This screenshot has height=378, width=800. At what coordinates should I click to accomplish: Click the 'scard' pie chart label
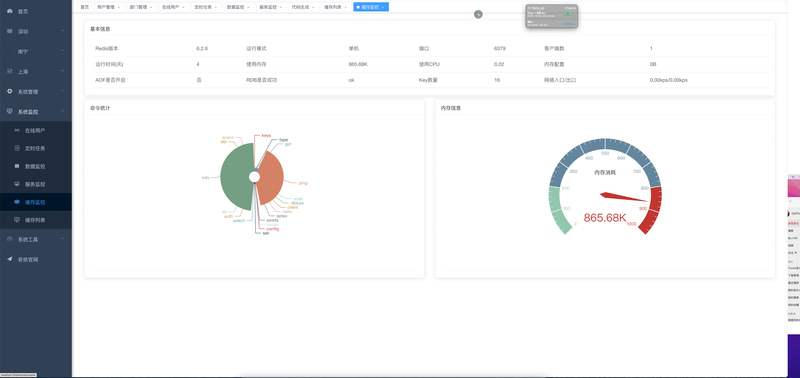coord(228,138)
